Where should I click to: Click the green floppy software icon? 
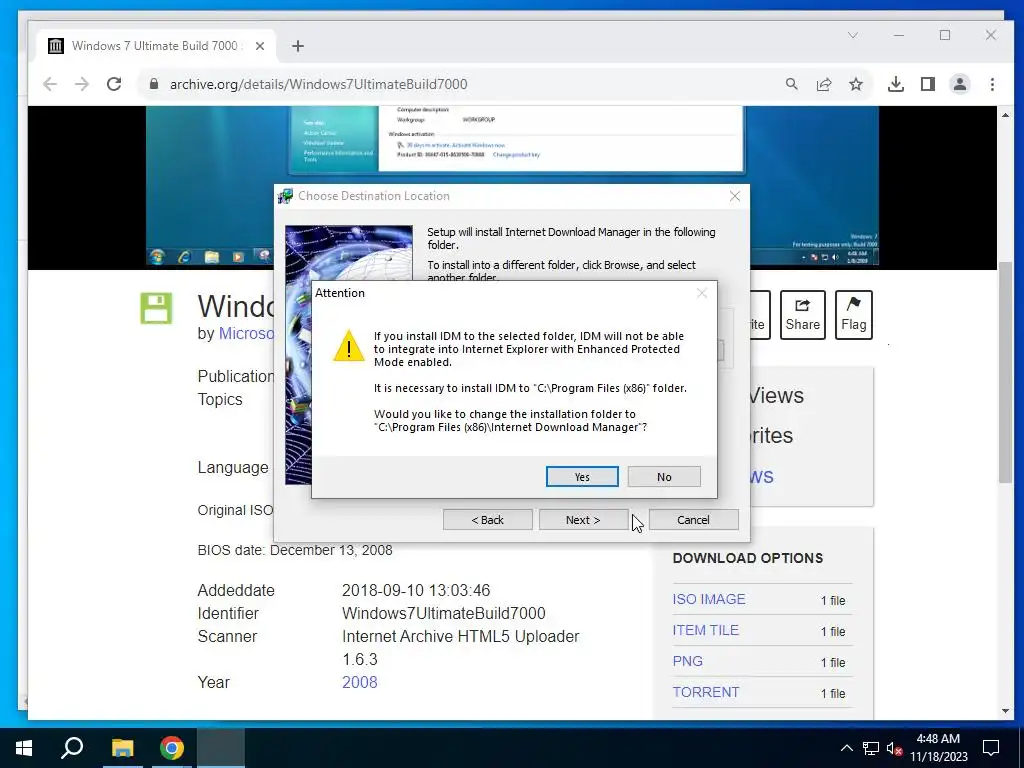157,308
